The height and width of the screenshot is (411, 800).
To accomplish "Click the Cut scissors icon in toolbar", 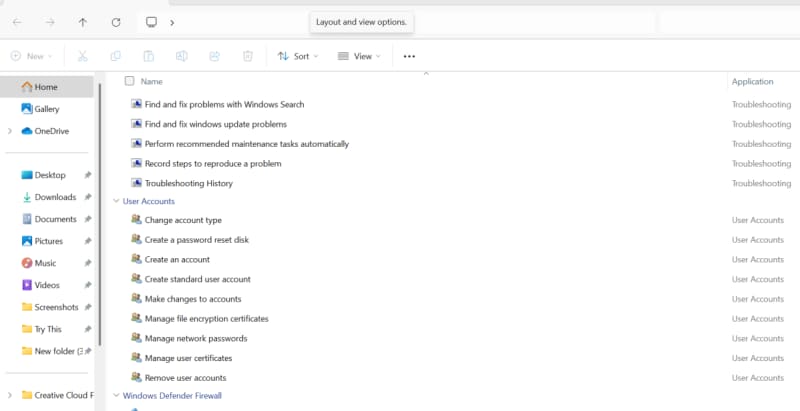I will [x=82, y=56].
